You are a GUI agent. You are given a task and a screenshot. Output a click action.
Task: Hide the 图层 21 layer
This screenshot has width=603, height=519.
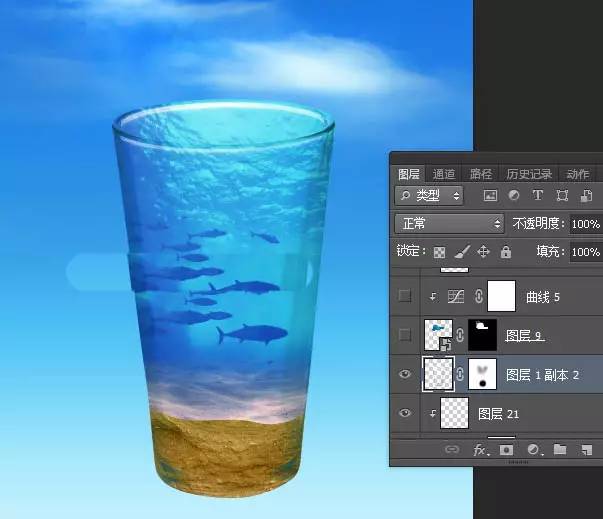(404, 413)
